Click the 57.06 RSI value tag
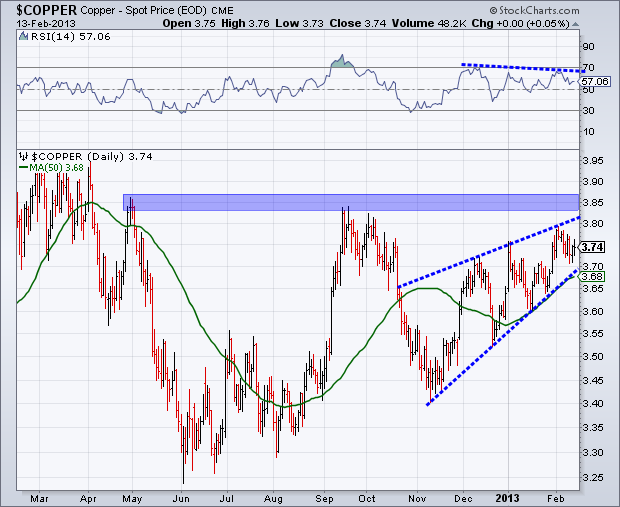Viewport: 620px width, 507px height. 595,81
